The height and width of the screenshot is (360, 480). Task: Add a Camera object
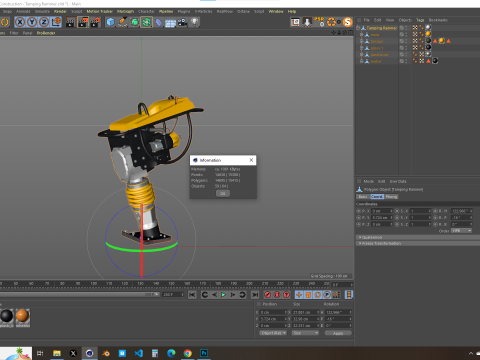182,22
